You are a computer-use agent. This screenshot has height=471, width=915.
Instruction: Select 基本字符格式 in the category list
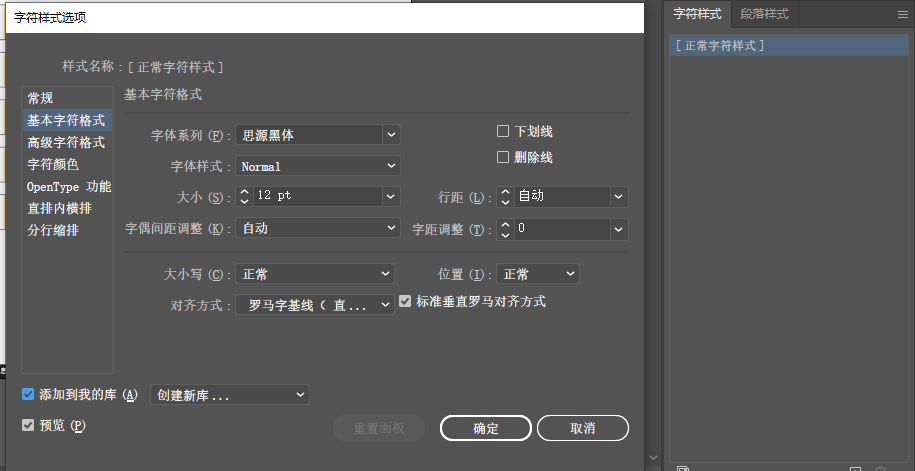[x=67, y=120]
